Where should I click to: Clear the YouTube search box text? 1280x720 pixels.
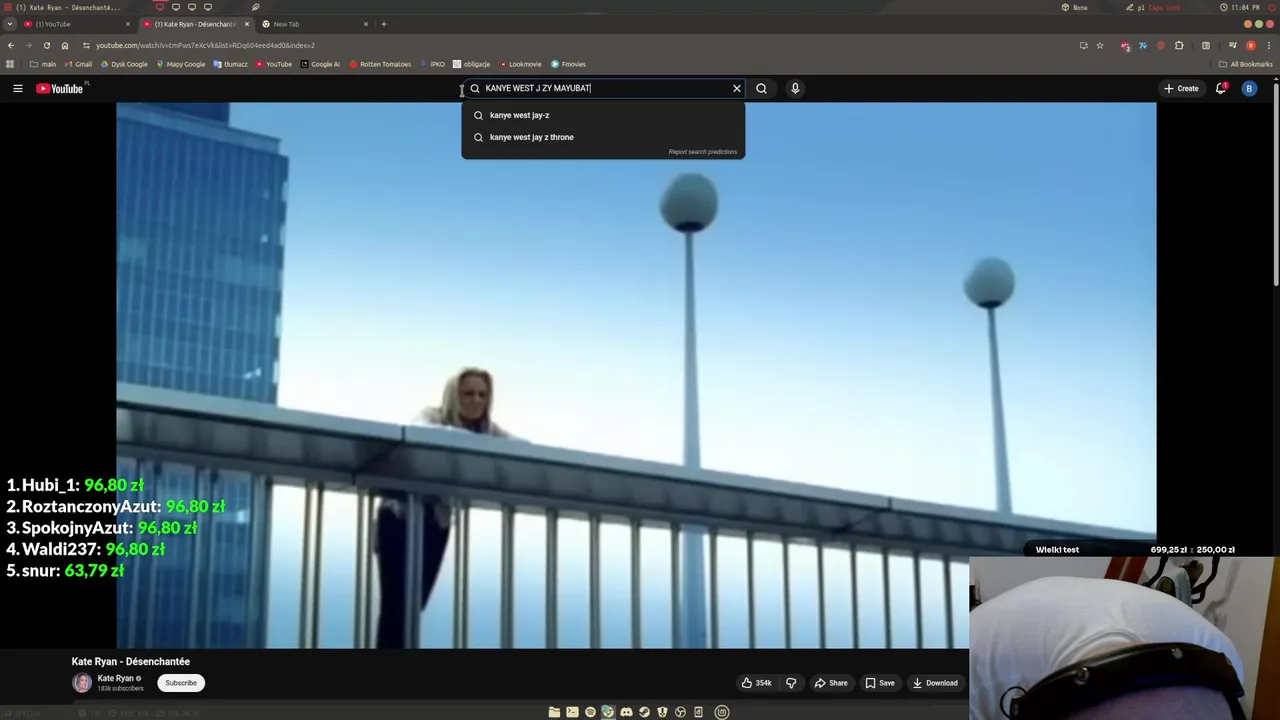click(737, 88)
